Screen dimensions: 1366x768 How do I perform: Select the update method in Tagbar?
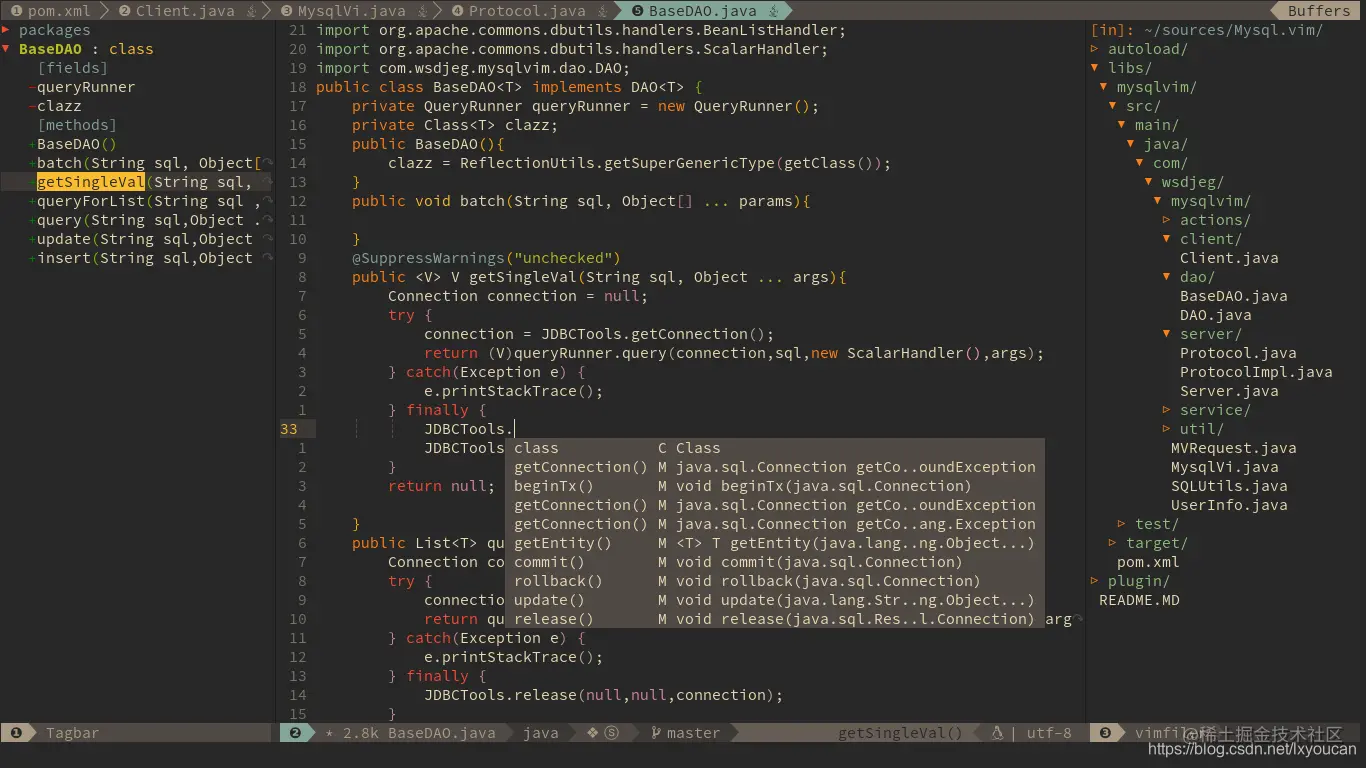click(x=144, y=239)
